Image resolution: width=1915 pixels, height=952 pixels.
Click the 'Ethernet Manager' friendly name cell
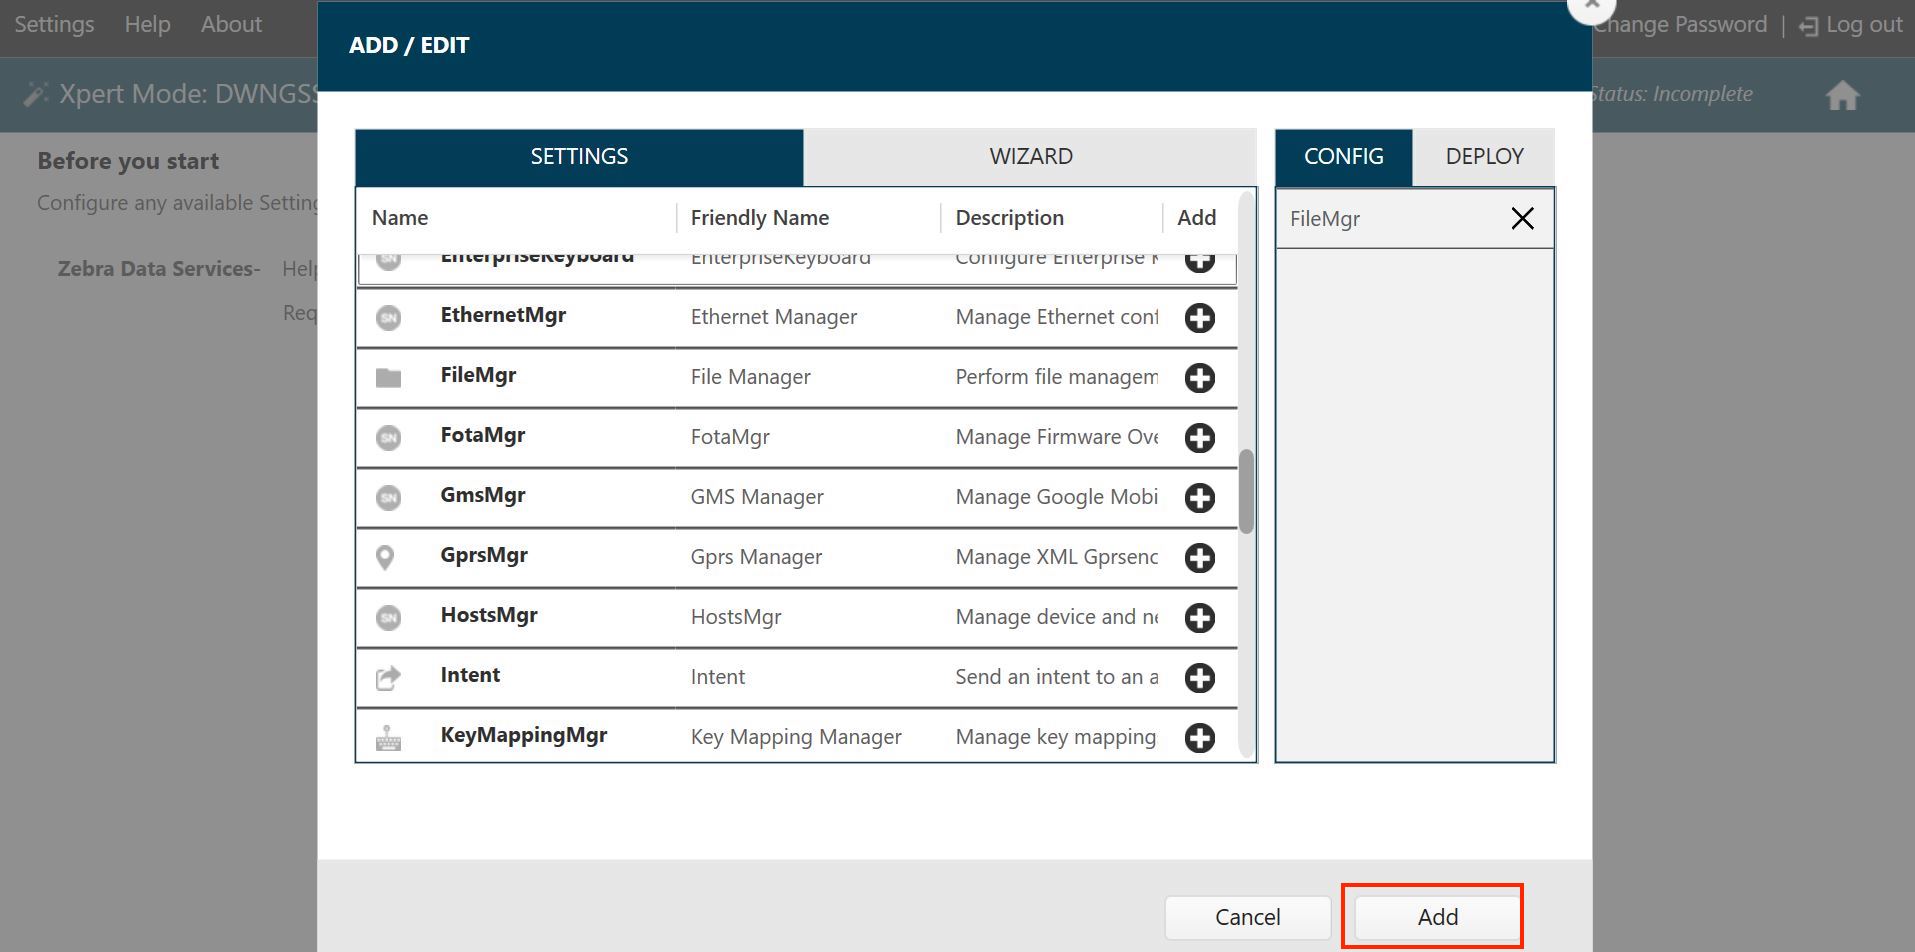click(773, 317)
